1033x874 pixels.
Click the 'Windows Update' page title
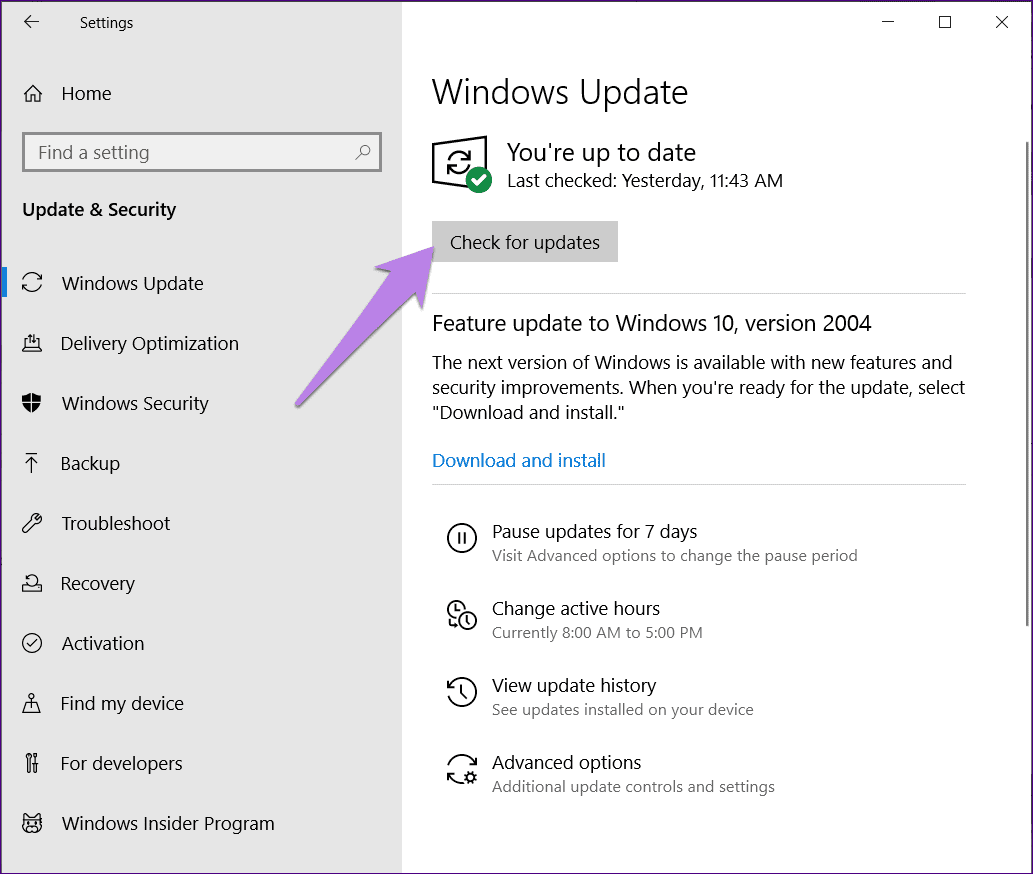pyautogui.click(x=560, y=92)
